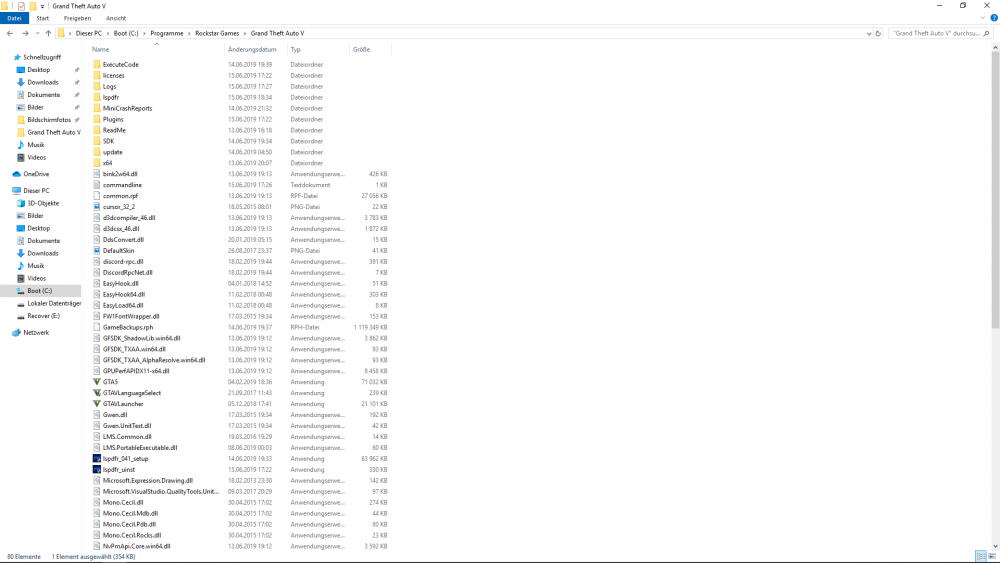Open the address bar history dropdown
Screen dimensions: 1000x563
[x=869, y=33]
